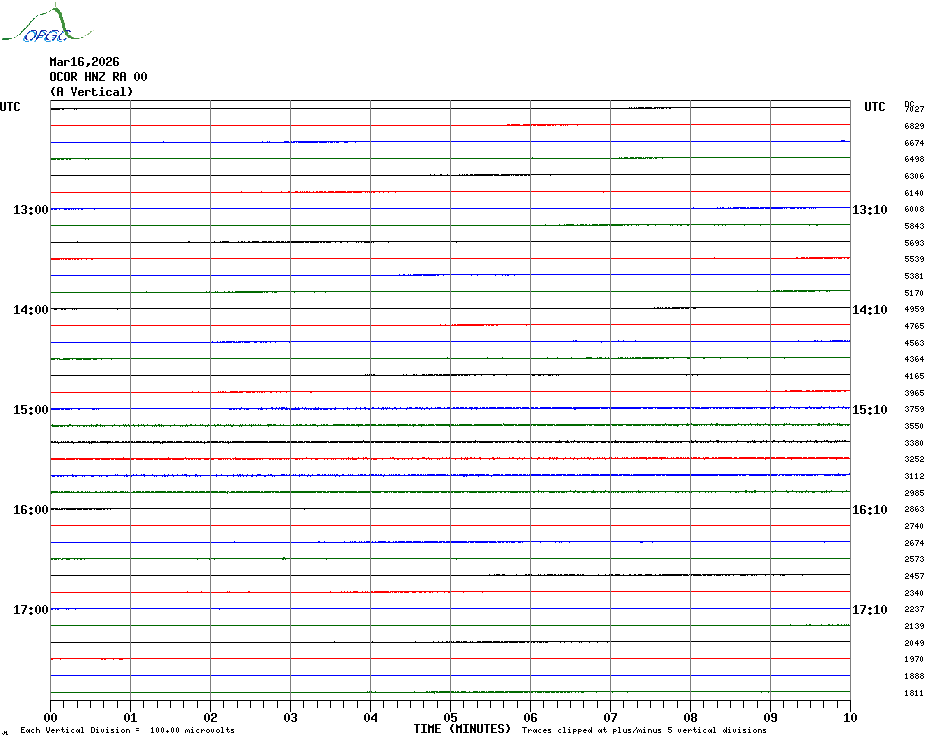Click the (A Vertical) component label

91,92
